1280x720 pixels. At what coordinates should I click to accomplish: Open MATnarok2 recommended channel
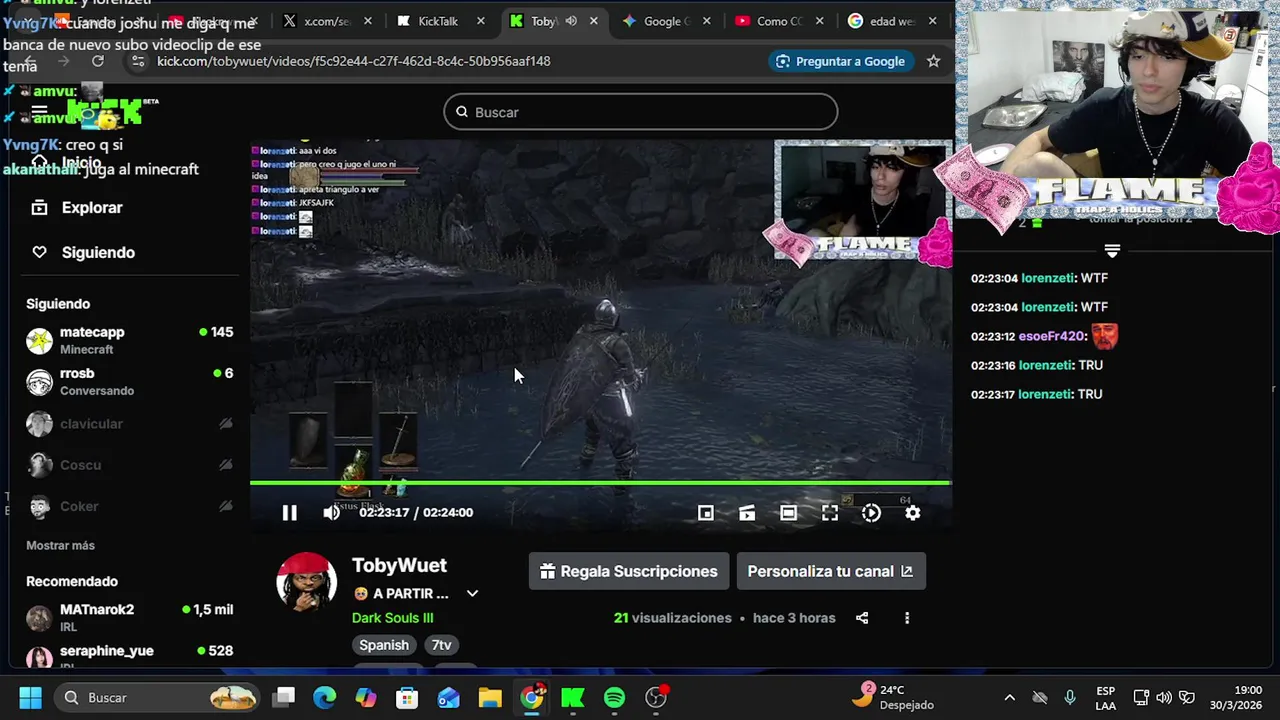point(130,617)
